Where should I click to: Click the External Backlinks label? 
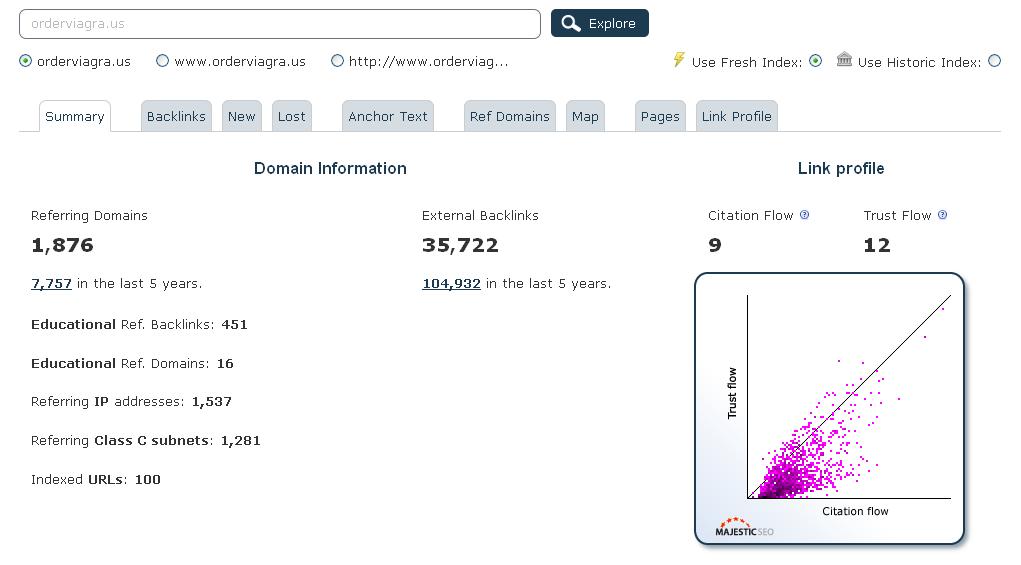click(x=480, y=215)
